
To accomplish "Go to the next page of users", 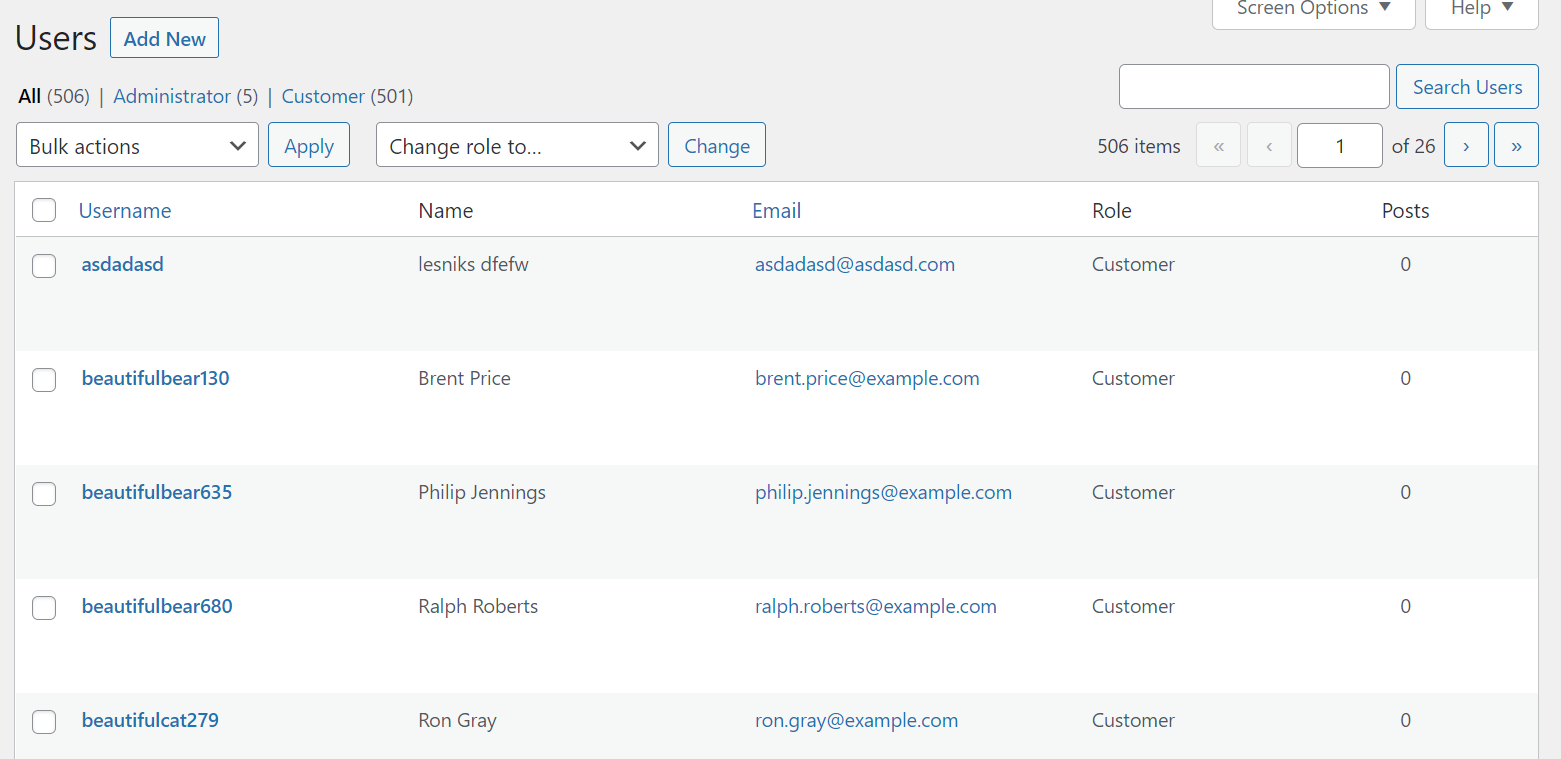I will [1466, 145].
